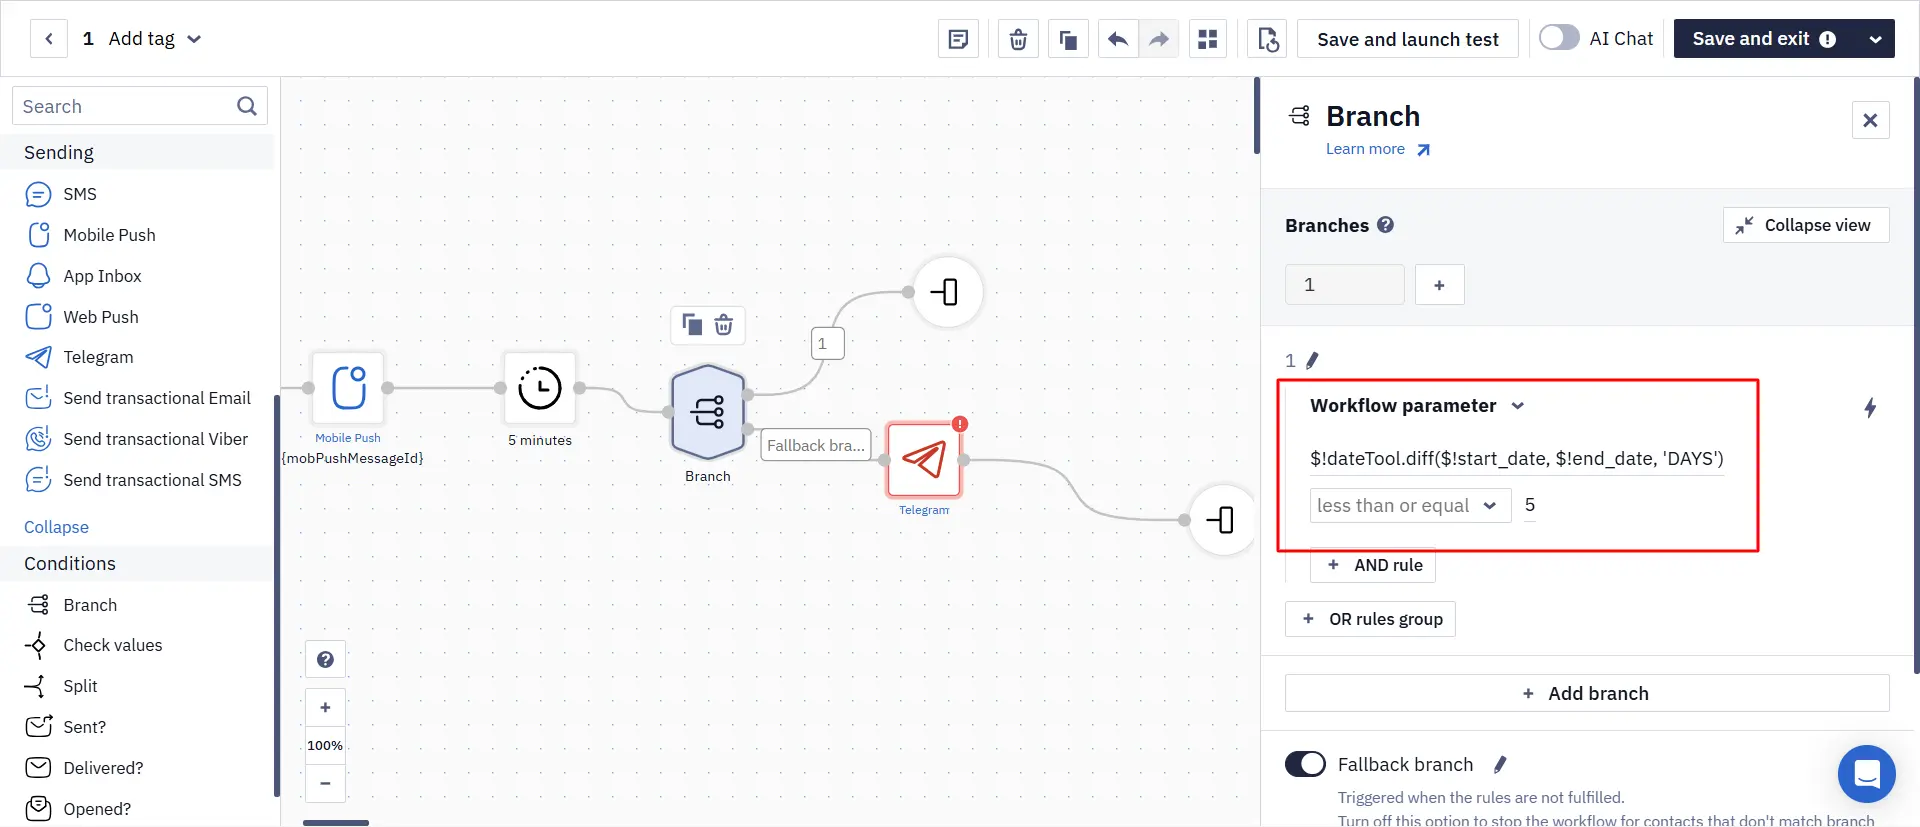Add an OR rules group

pyautogui.click(x=1370, y=619)
